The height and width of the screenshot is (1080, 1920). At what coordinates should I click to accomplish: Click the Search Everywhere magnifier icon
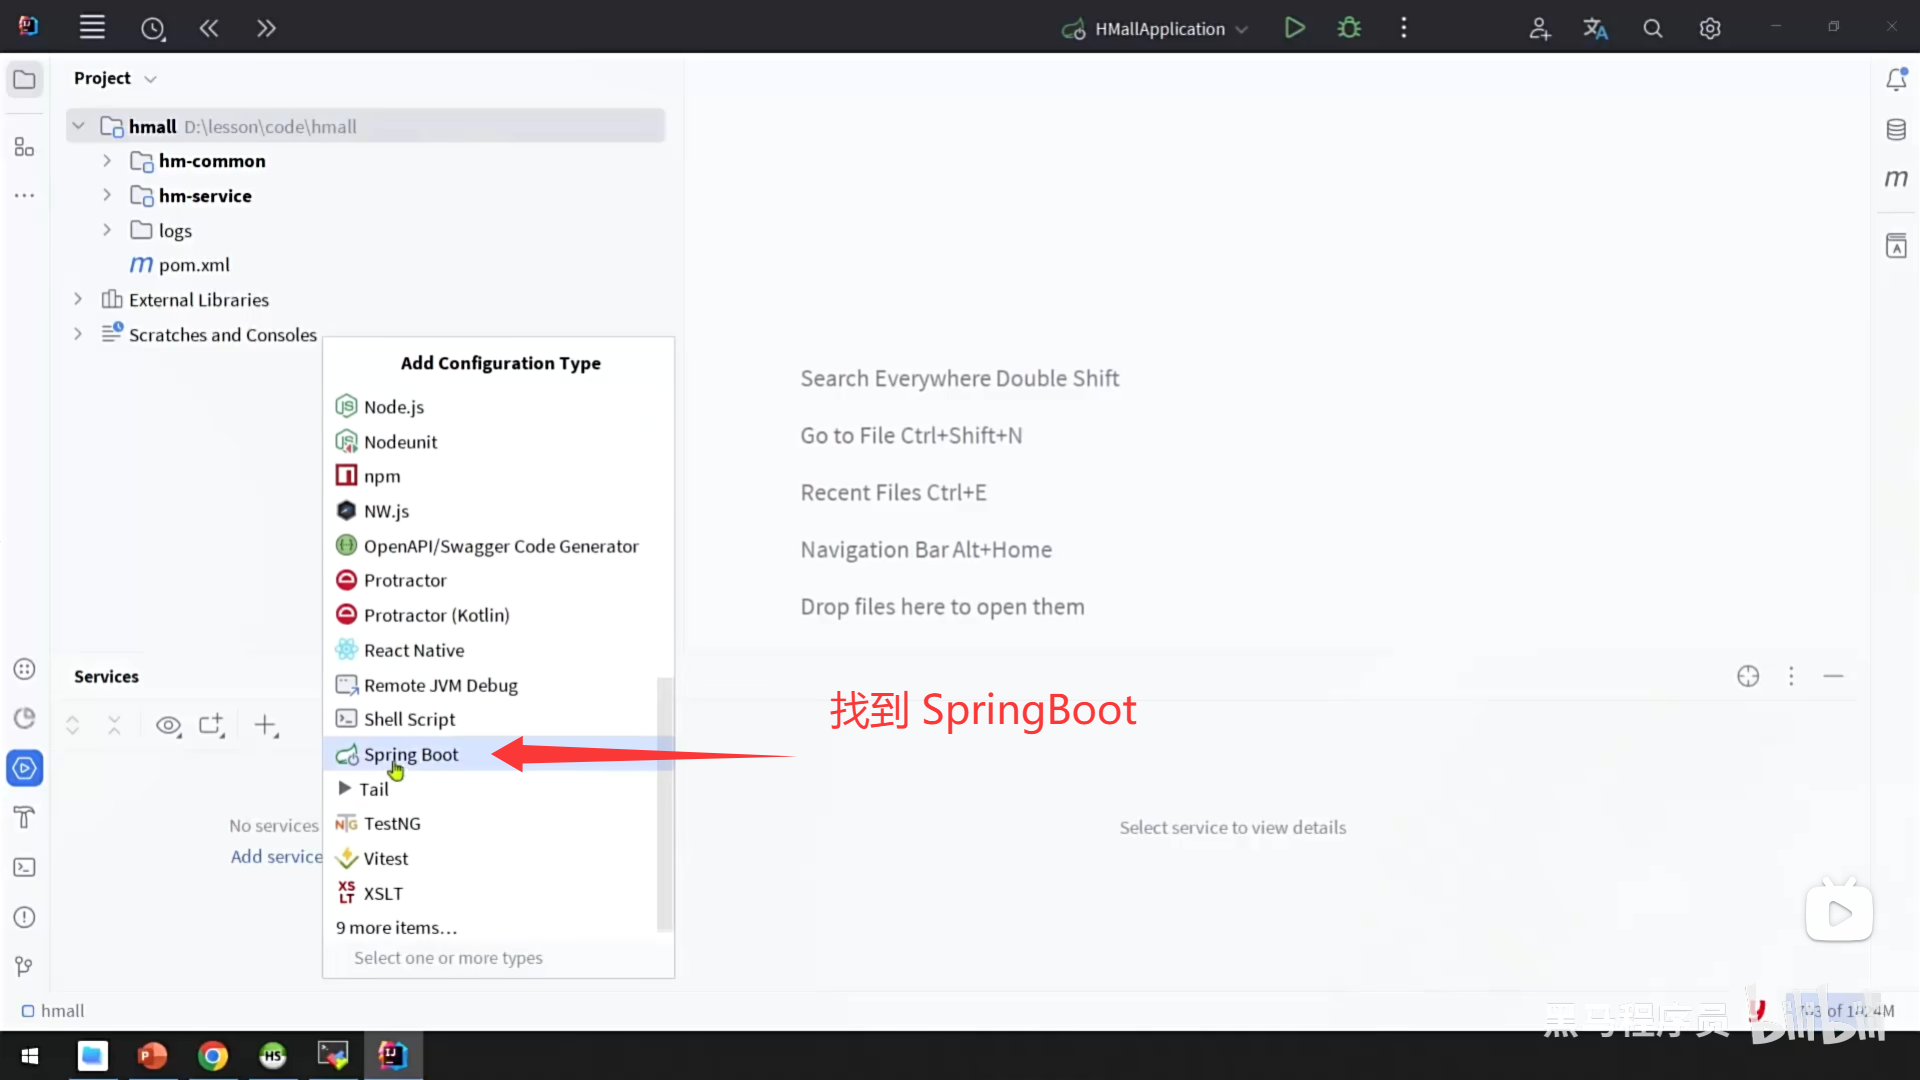1653,29
